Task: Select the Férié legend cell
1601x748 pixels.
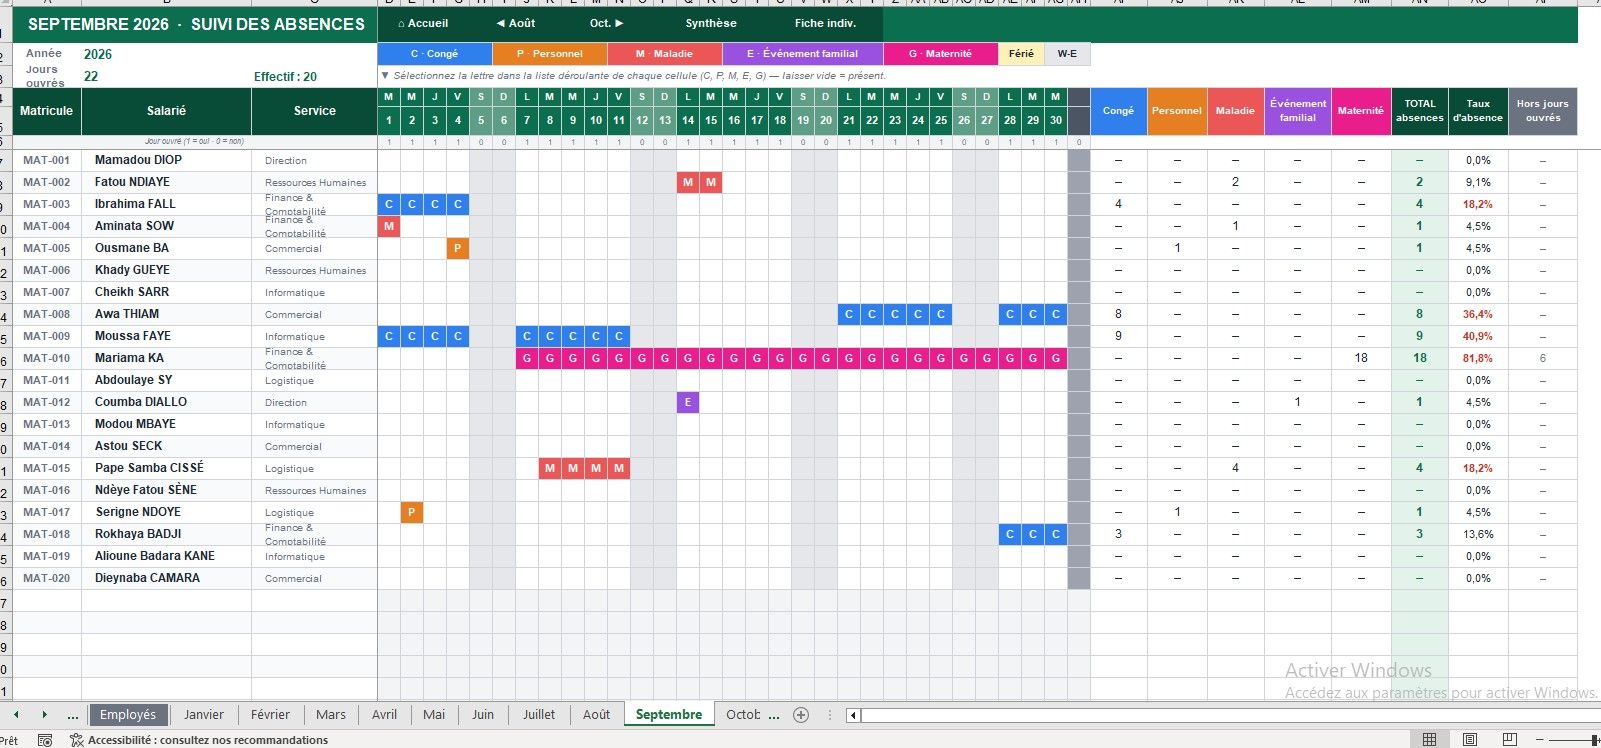Action: click(x=1021, y=54)
